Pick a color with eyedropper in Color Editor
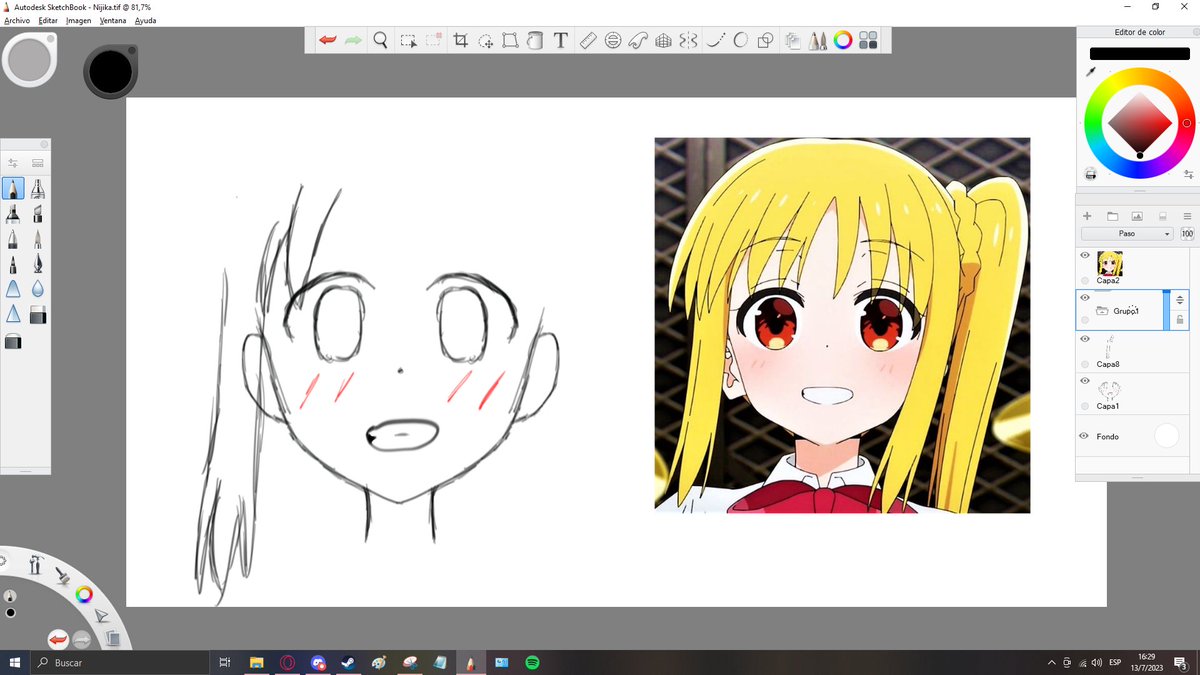Screen dimensions: 1200x675 (1090, 72)
